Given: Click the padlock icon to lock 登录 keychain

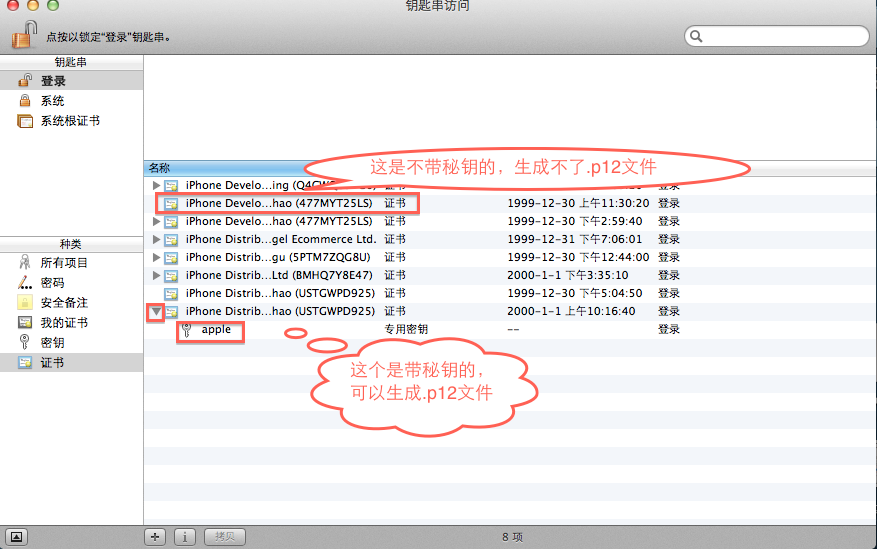Looking at the screenshot, I should tap(24, 35).
